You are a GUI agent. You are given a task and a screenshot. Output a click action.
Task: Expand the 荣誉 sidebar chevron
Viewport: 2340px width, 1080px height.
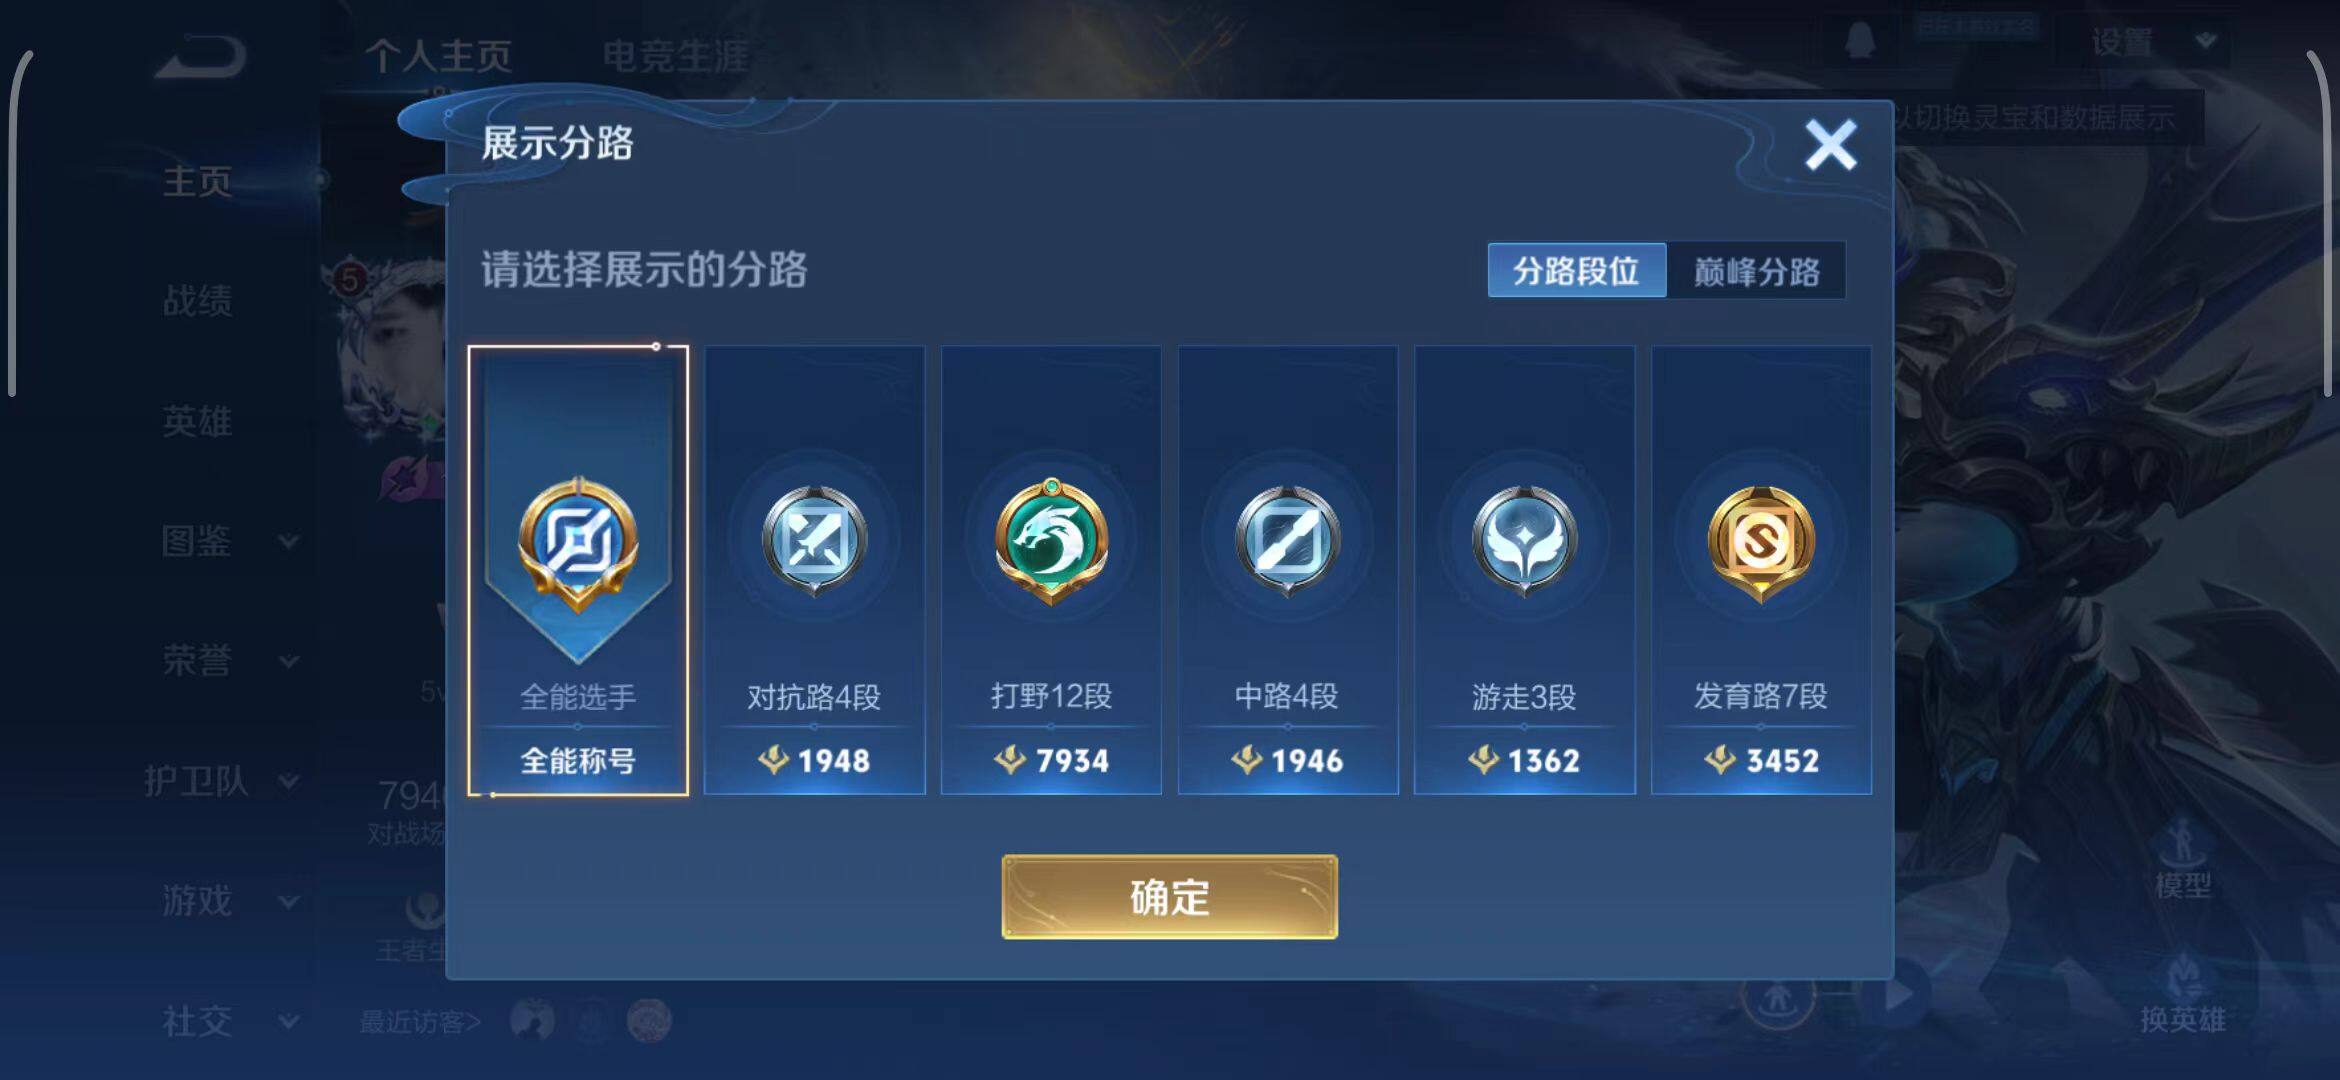288,661
